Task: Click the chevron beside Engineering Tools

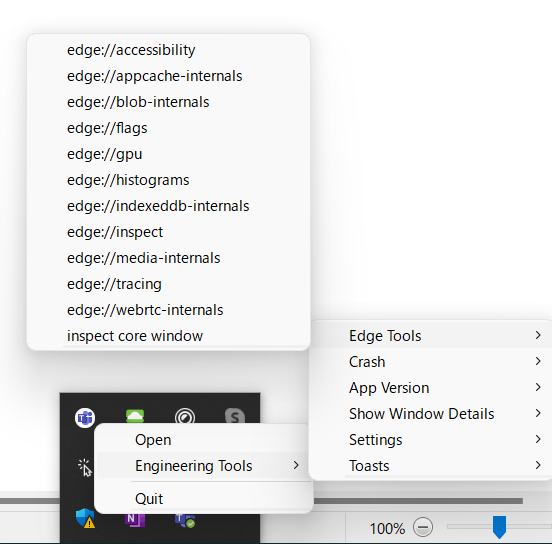Action: 296,465
